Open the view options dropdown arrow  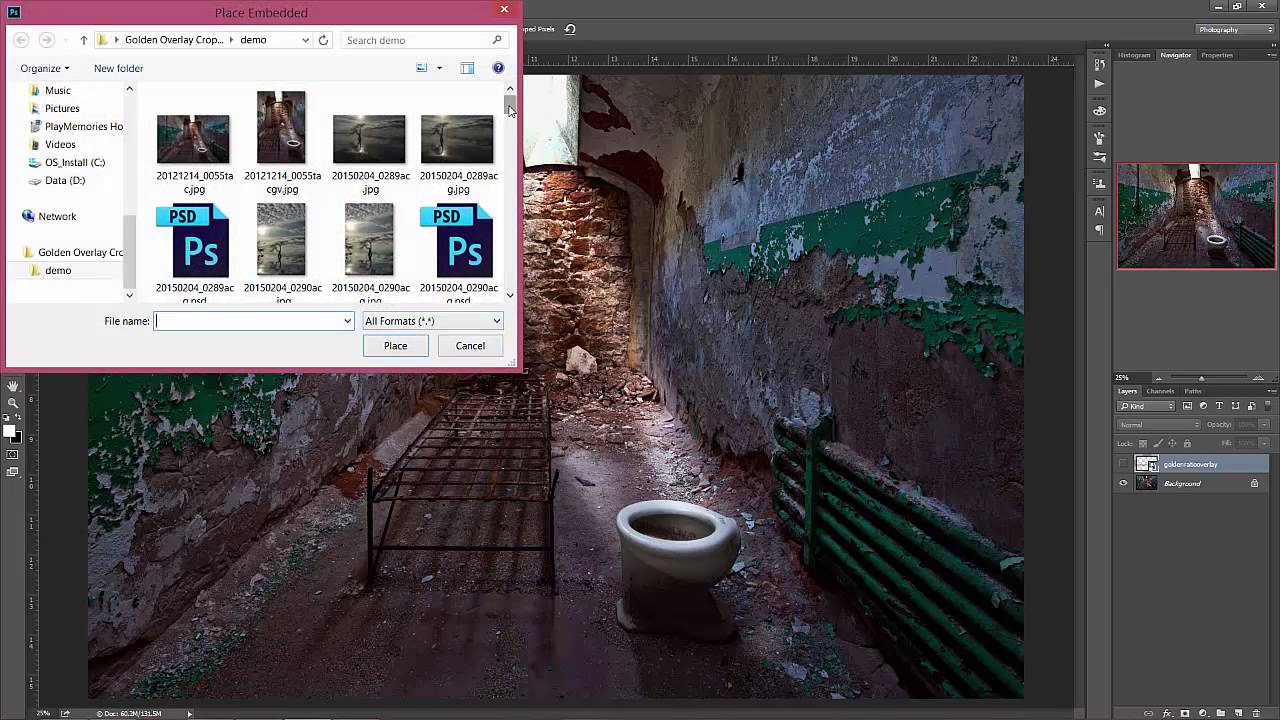(439, 68)
